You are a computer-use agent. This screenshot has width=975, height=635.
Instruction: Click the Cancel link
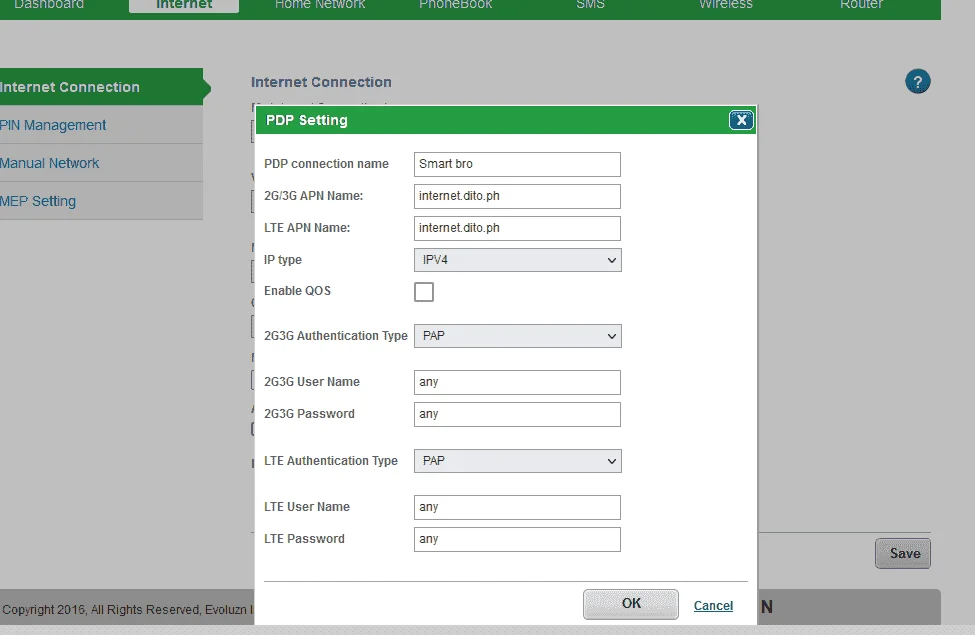pyautogui.click(x=713, y=606)
